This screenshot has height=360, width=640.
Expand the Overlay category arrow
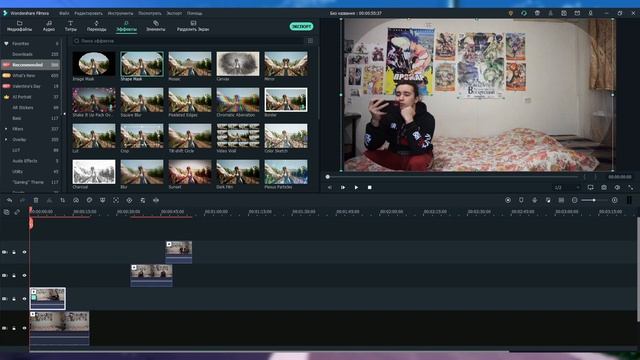[x=6, y=140]
